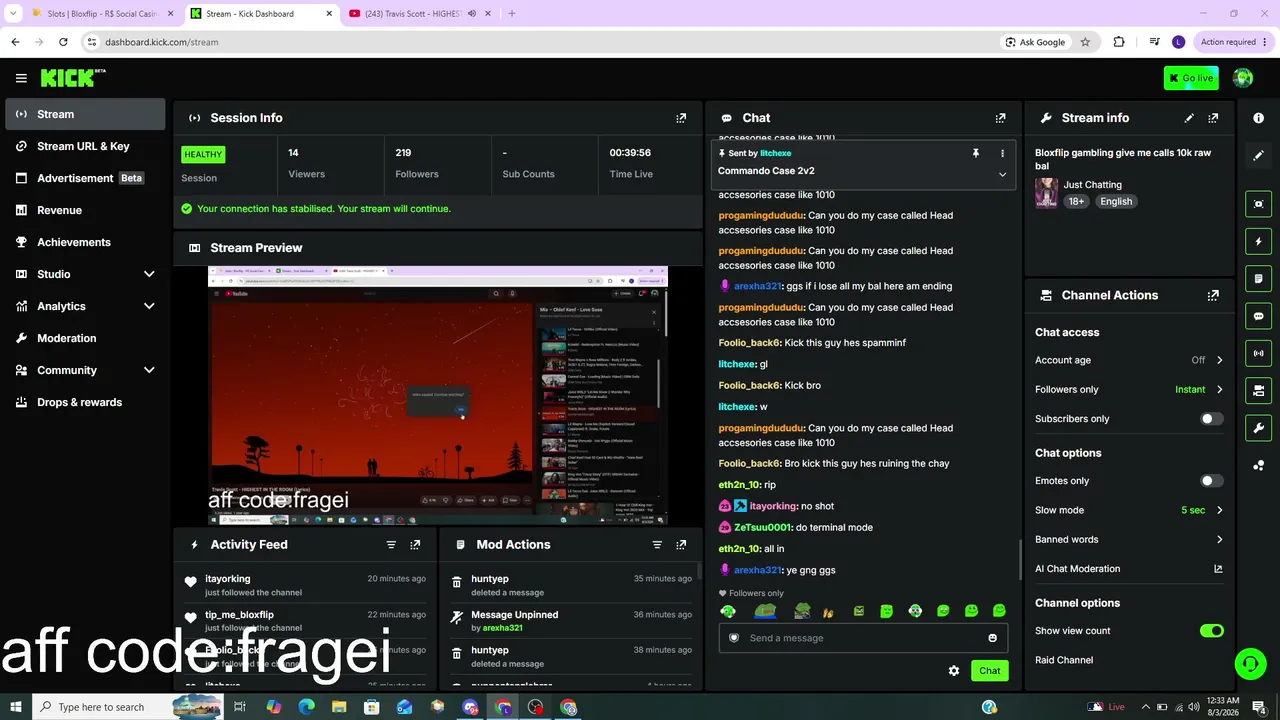Open browser extensions puzzle icon
This screenshot has height=720, width=1280.
(1119, 42)
